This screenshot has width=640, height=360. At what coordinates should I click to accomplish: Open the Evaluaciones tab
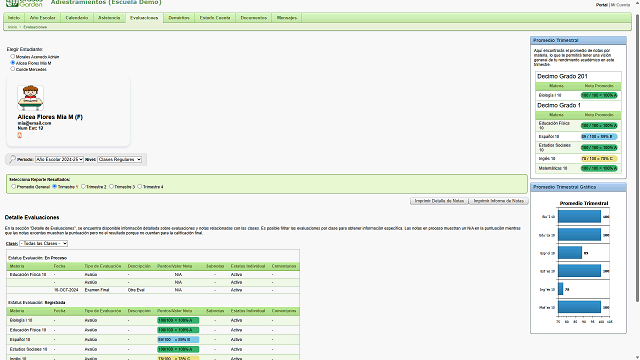pos(144,18)
